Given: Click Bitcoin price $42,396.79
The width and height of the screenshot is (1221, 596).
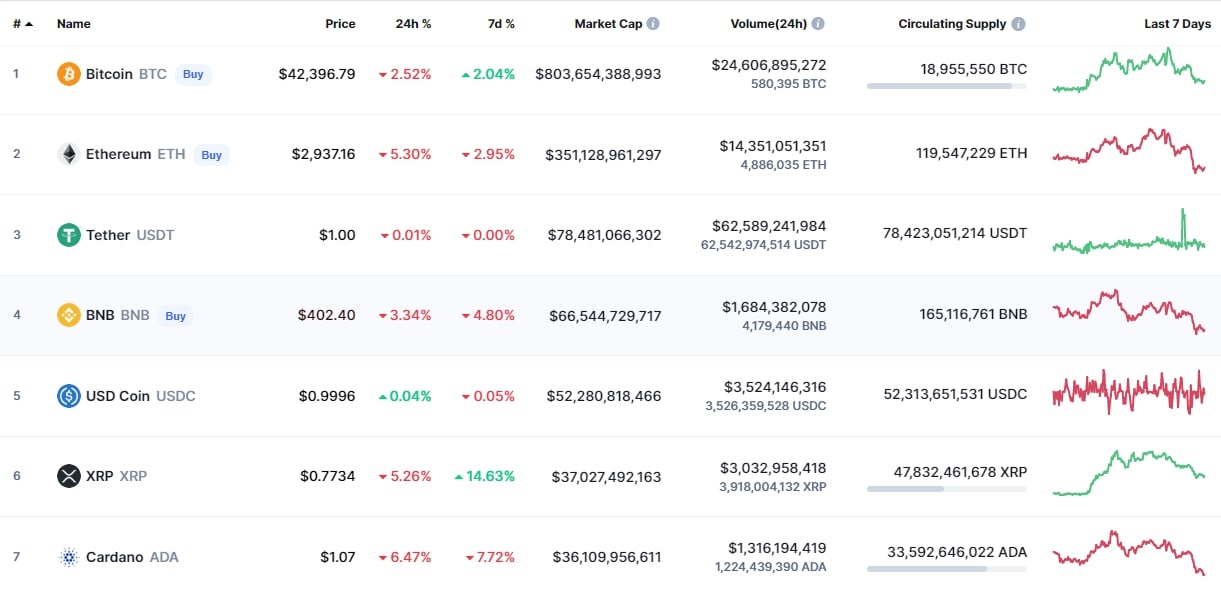Looking at the screenshot, I should 317,74.
